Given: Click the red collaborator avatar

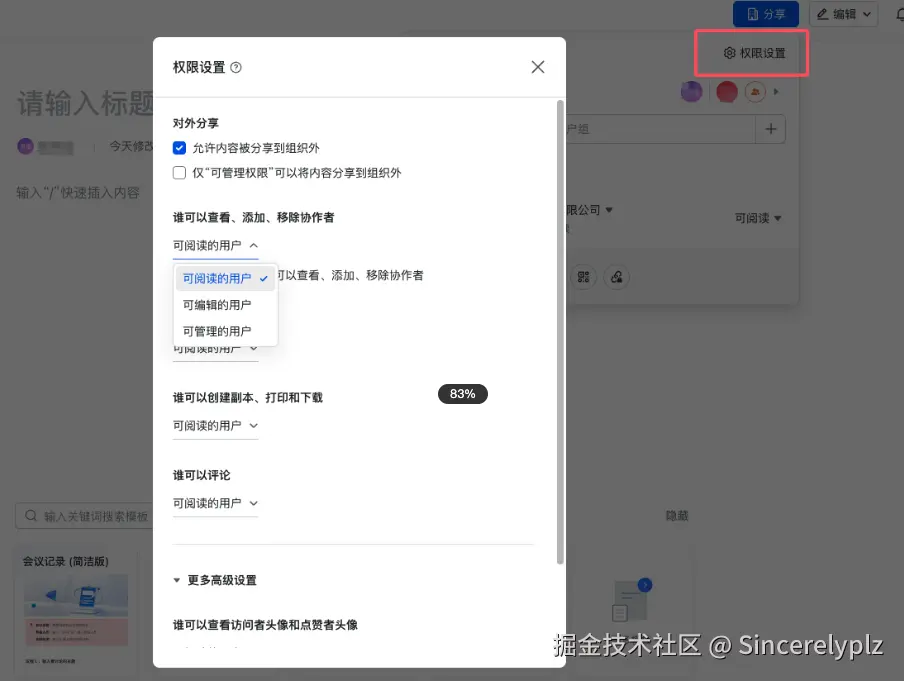Looking at the screenshot, I should point(726,91).
